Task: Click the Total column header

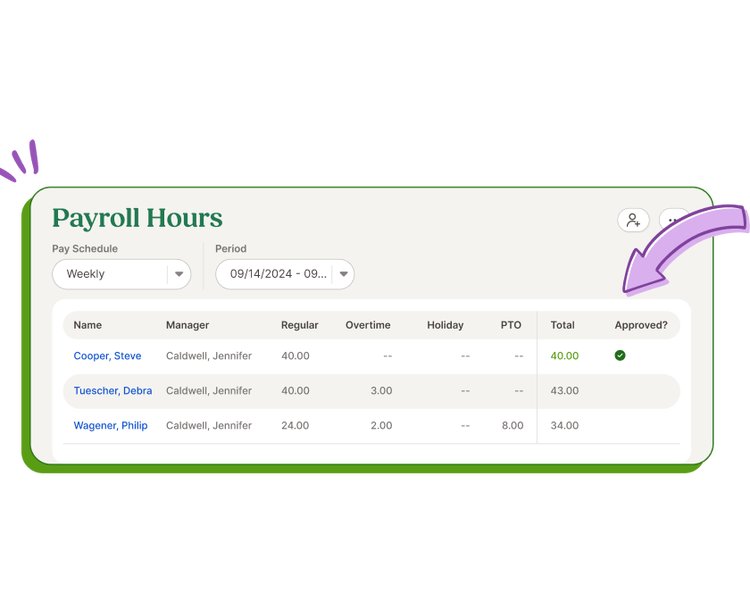Action: pos(562,325)
